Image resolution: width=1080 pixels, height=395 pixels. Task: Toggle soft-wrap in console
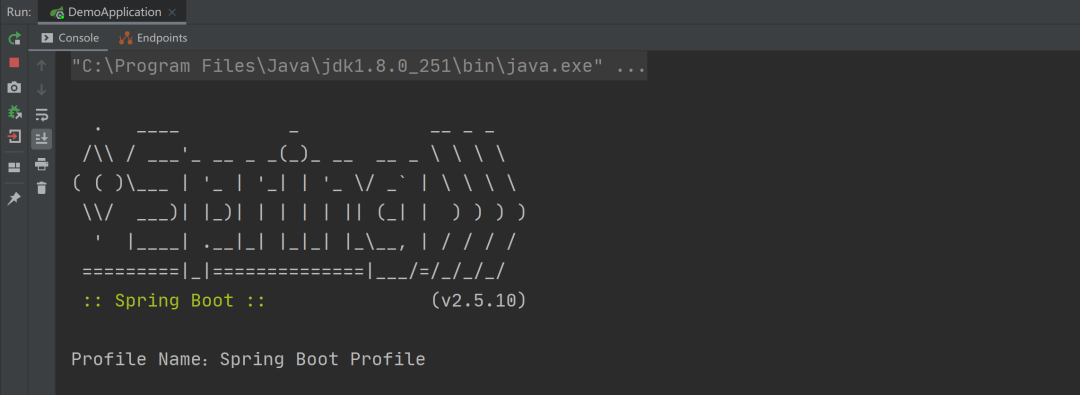click(41, 114)
